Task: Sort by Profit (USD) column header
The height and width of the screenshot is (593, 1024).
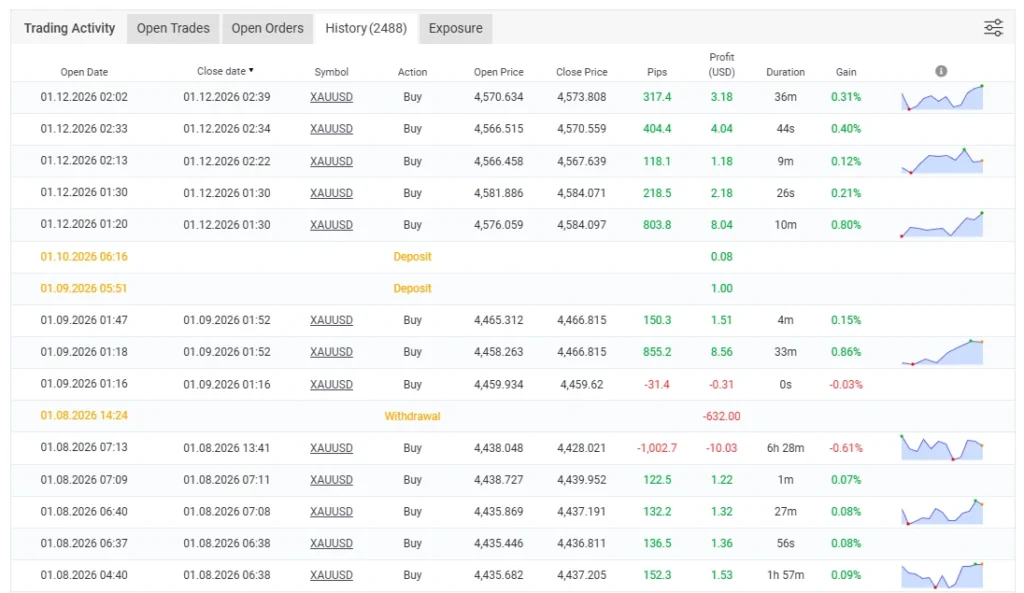Action: point(721,65)
